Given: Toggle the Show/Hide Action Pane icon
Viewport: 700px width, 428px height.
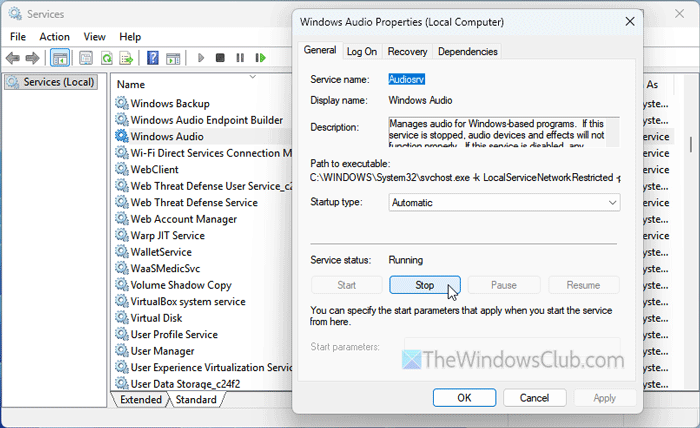Looking at the screenshot, I should coord(173,58).
